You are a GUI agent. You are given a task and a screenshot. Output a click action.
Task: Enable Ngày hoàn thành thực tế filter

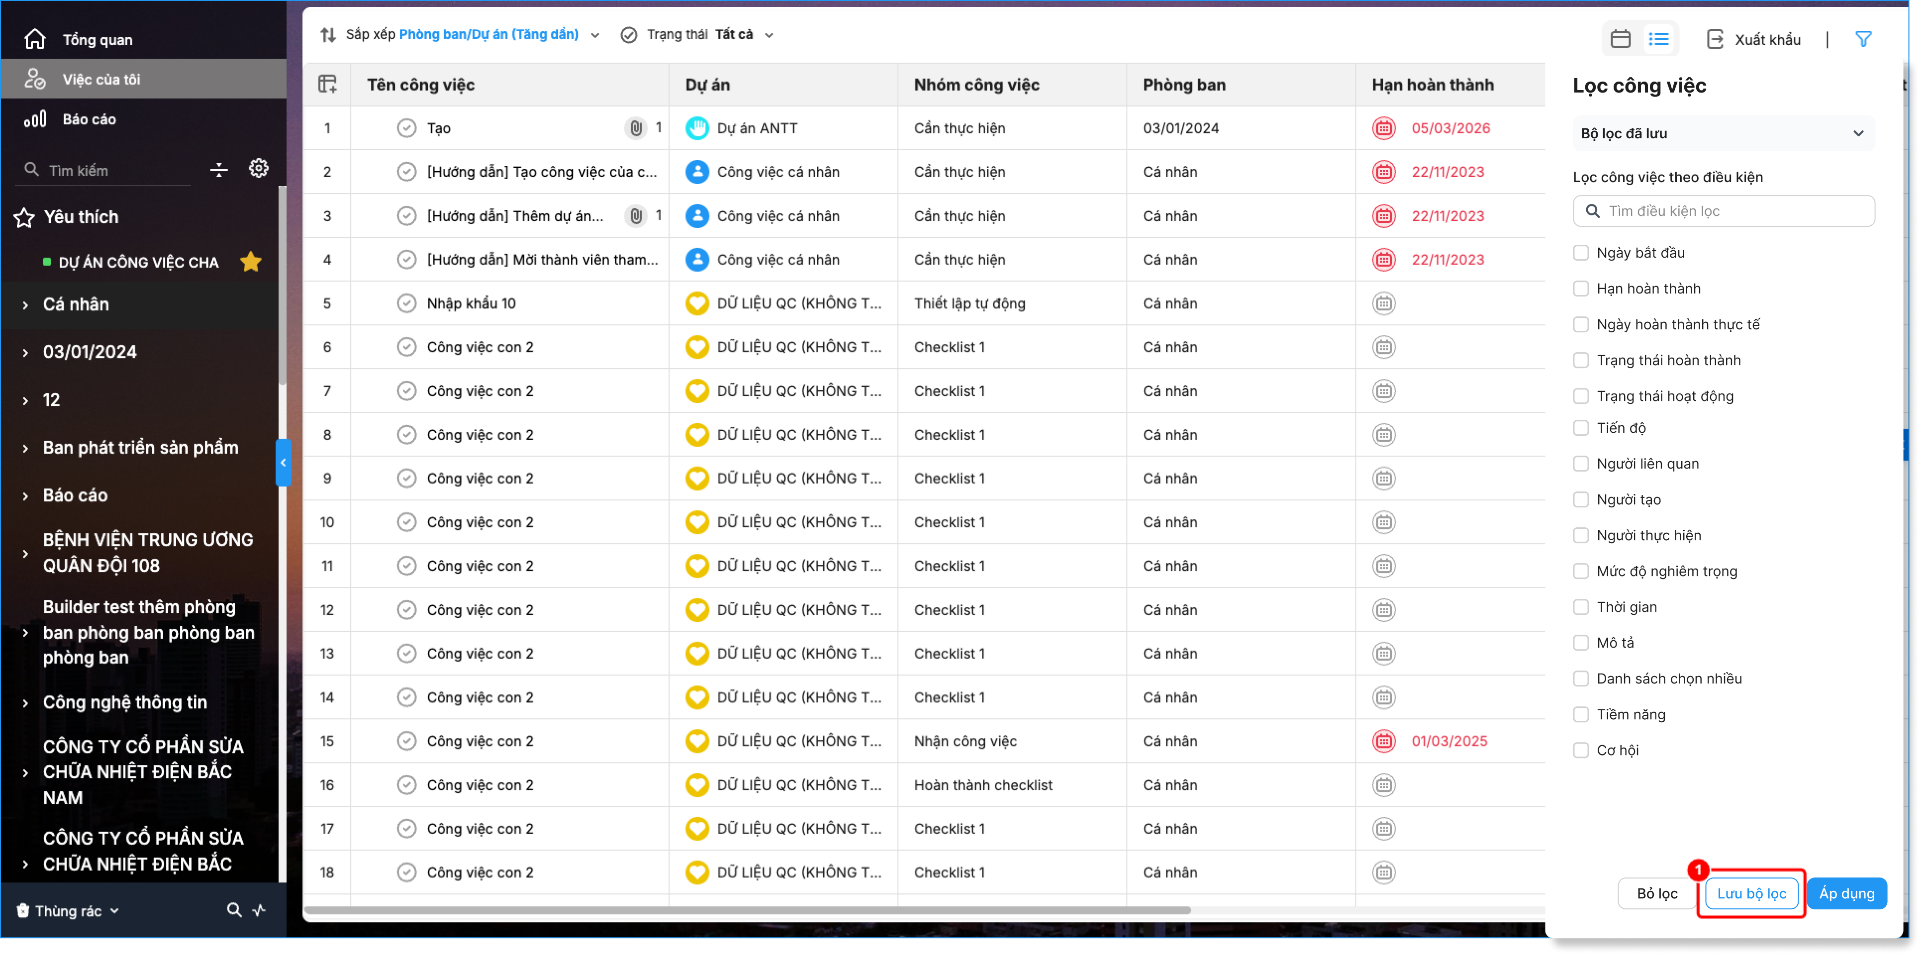coord(1581,325)
